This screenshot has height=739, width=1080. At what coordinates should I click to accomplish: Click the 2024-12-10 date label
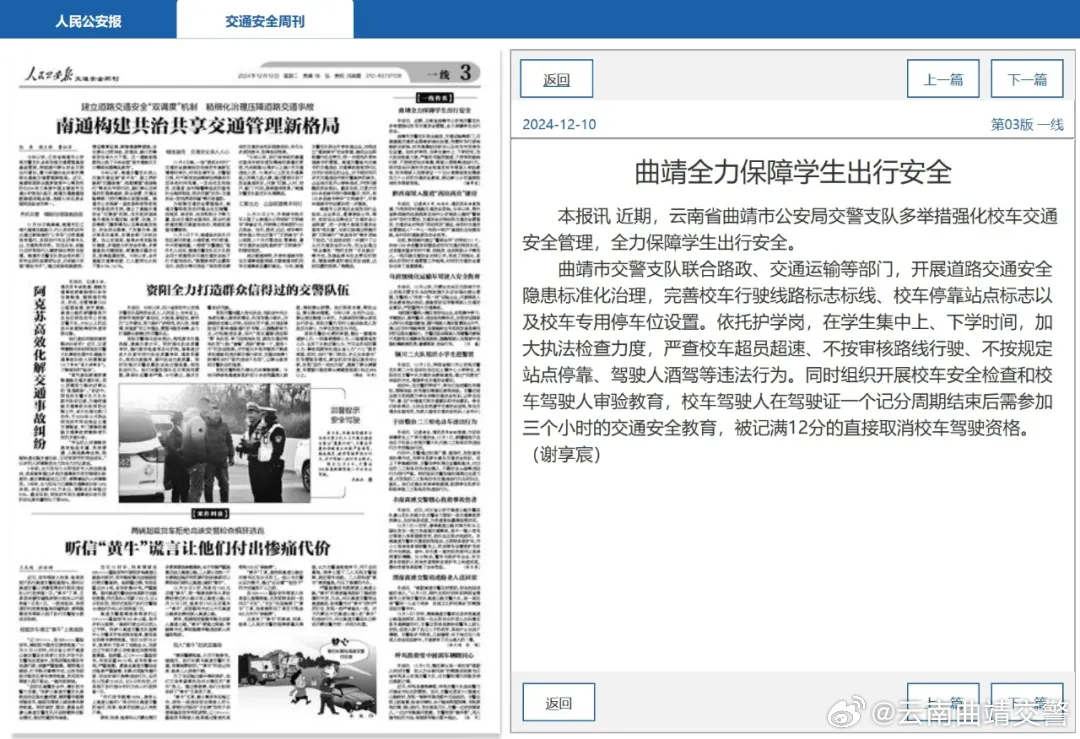tap(559, 124)
